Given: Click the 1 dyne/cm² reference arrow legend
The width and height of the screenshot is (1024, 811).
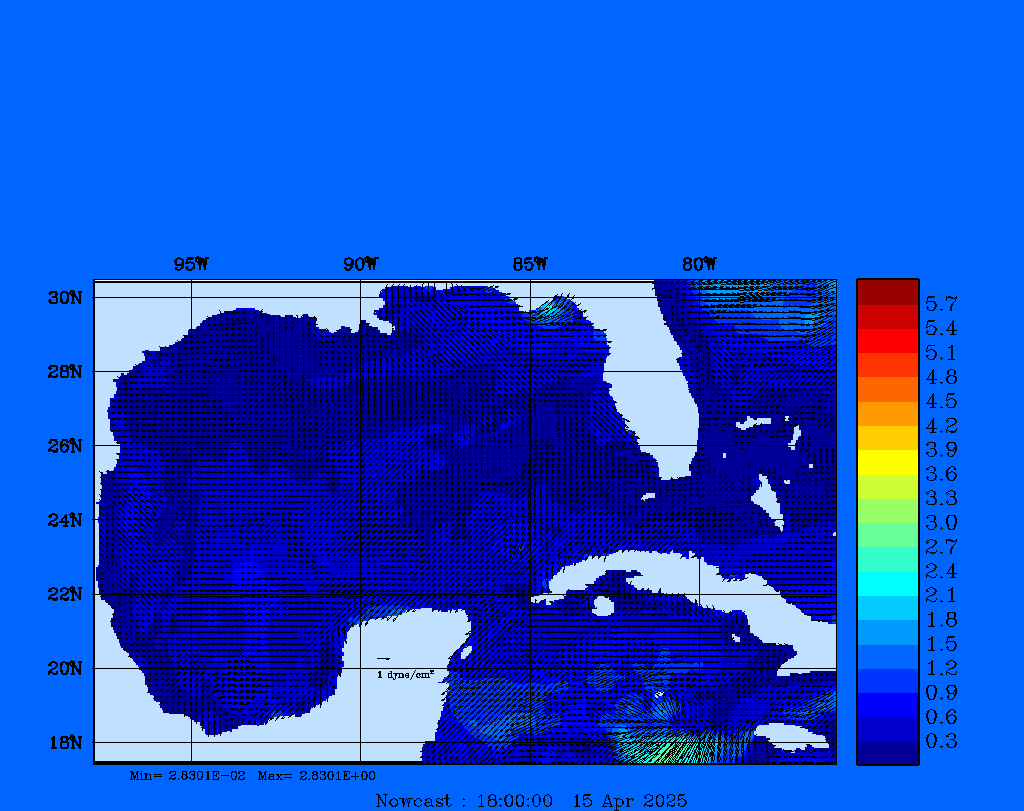Looking at the screenshot, I should click(x=403, y=668).
